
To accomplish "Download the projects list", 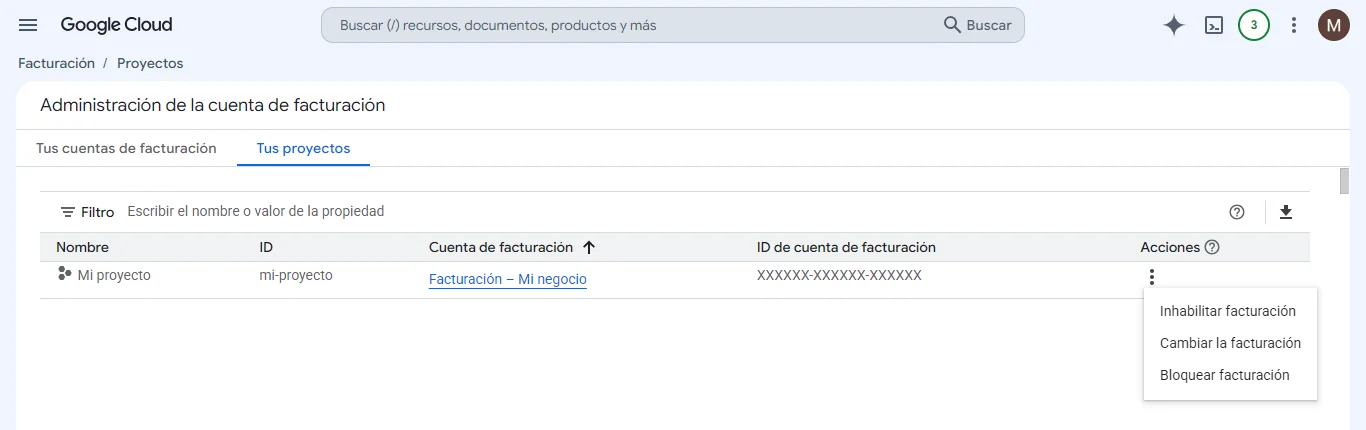I will point(1286,212).
